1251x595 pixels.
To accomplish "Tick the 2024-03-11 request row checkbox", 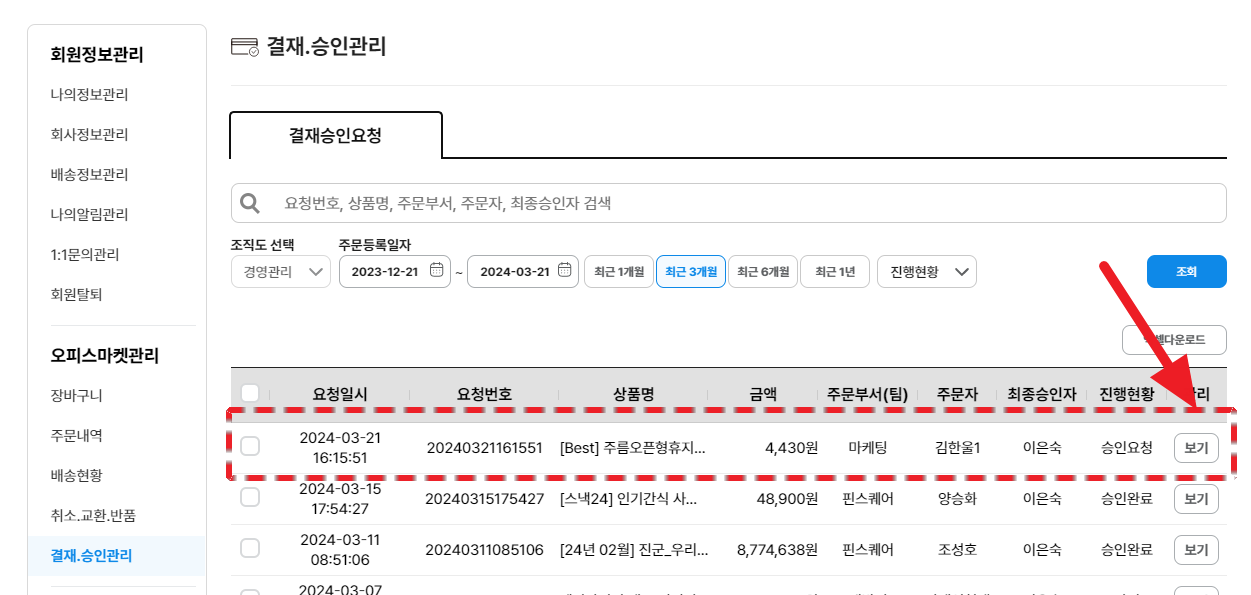I will point(250,548).
